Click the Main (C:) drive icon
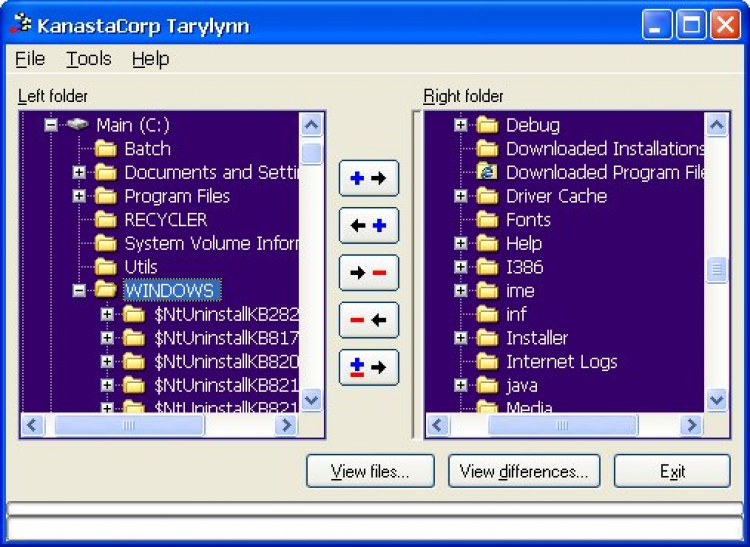Viewport: 750px width, 547px height. (77, 125)
